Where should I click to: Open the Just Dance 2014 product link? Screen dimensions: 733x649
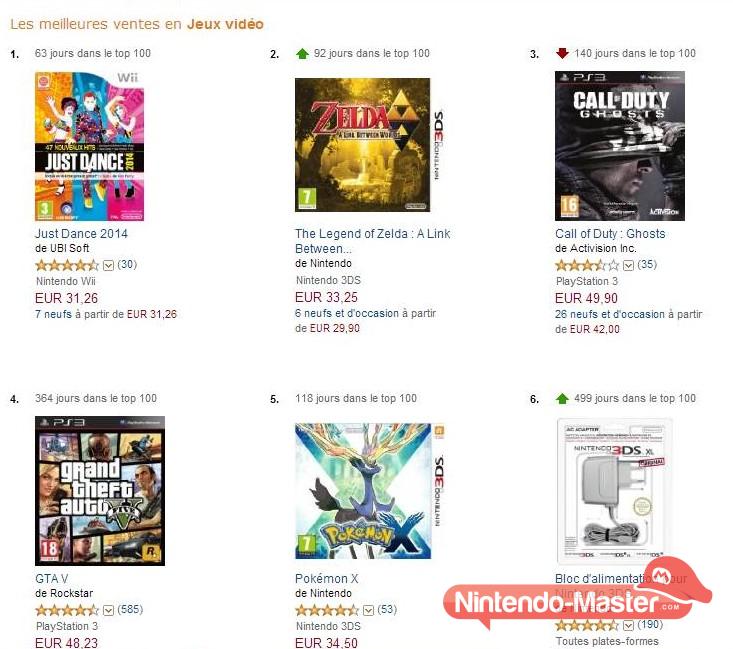pyautogui.click(x=81, y=234)
